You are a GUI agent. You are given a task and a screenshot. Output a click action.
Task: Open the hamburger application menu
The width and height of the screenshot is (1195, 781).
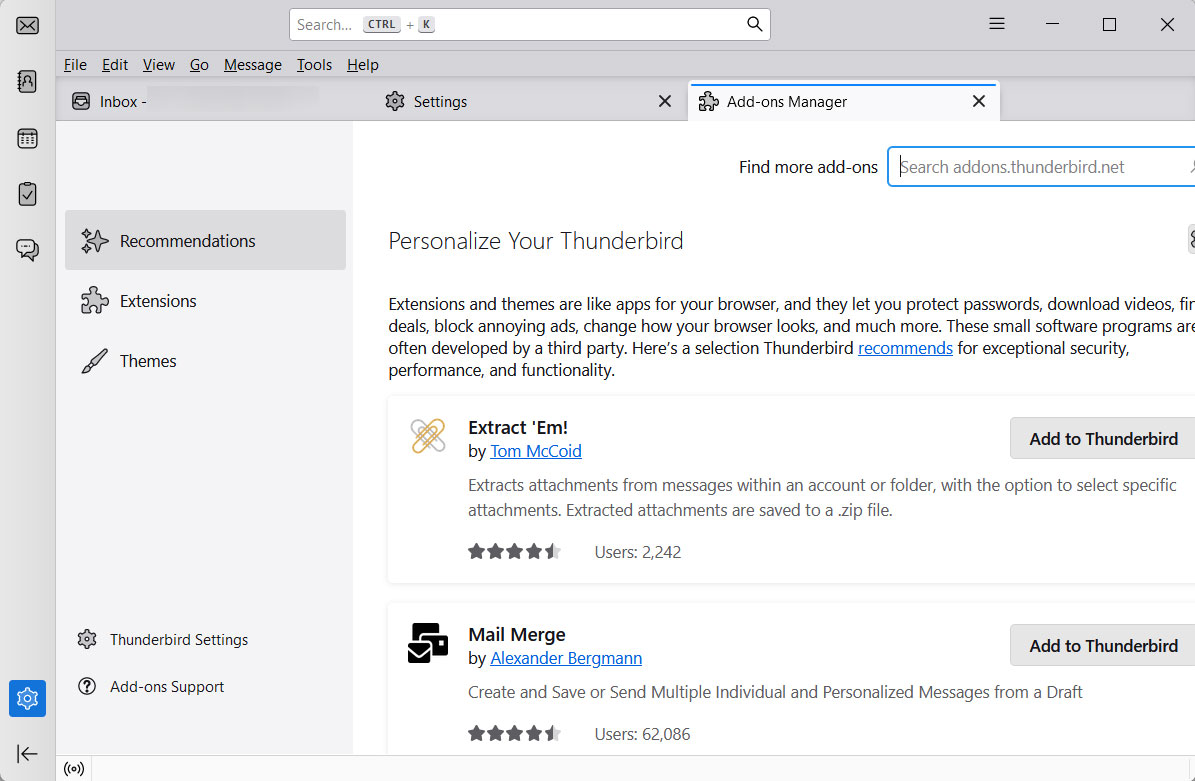click(x=996, y=25)
